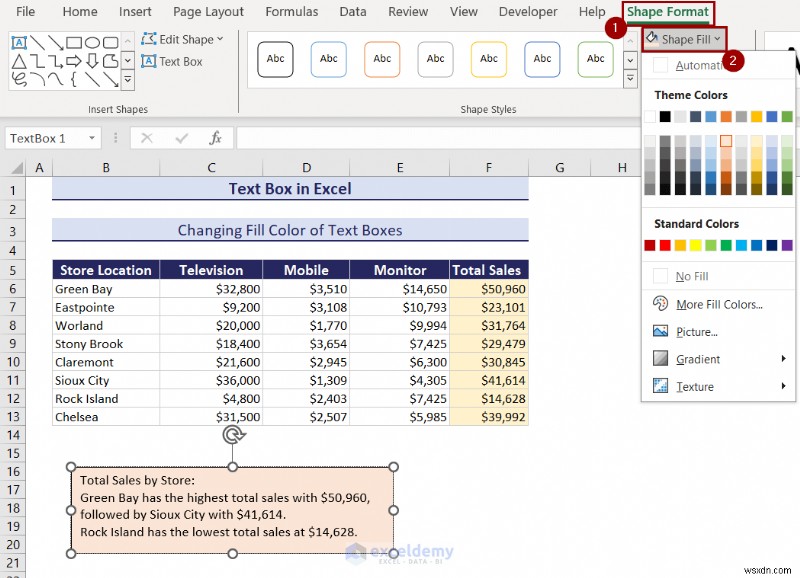Click the formula bar Enter checkmark icon
This screenshot has width=800, height=578.
pyautogui.click(x=182, y=138)
